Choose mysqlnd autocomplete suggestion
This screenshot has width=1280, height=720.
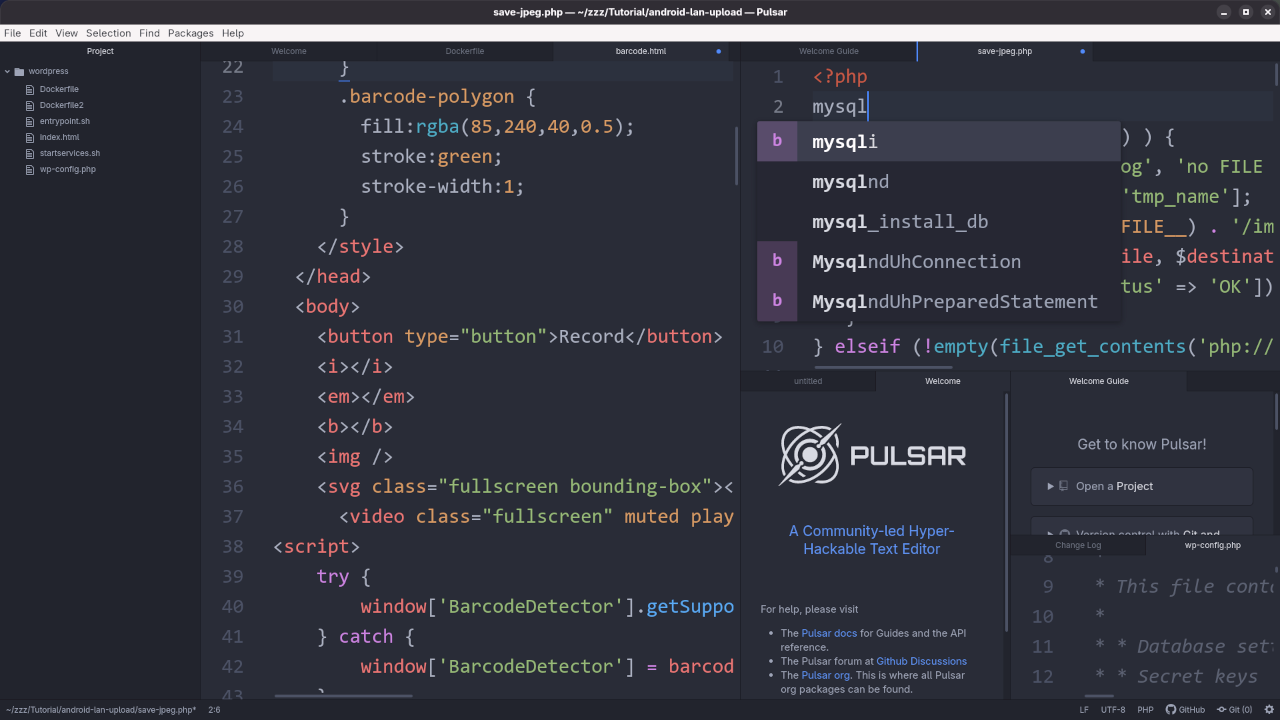[x=938, y=182]
